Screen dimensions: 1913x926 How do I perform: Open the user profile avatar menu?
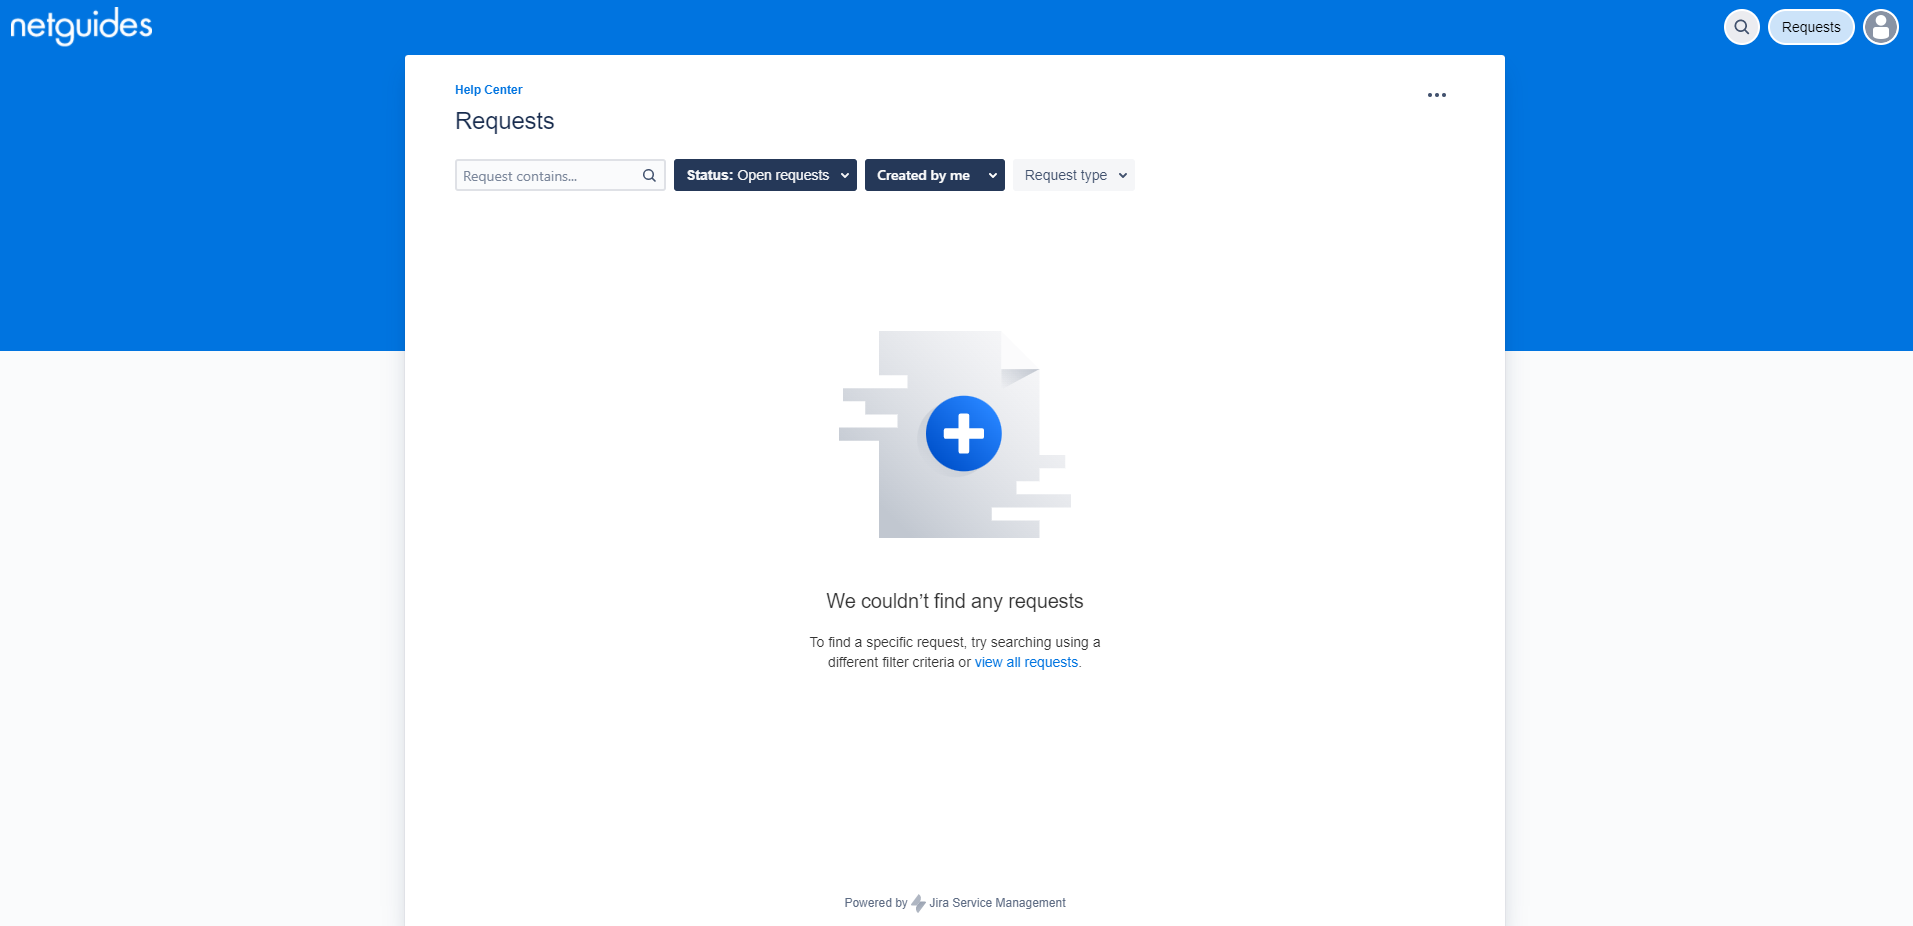coord(1880,27)
